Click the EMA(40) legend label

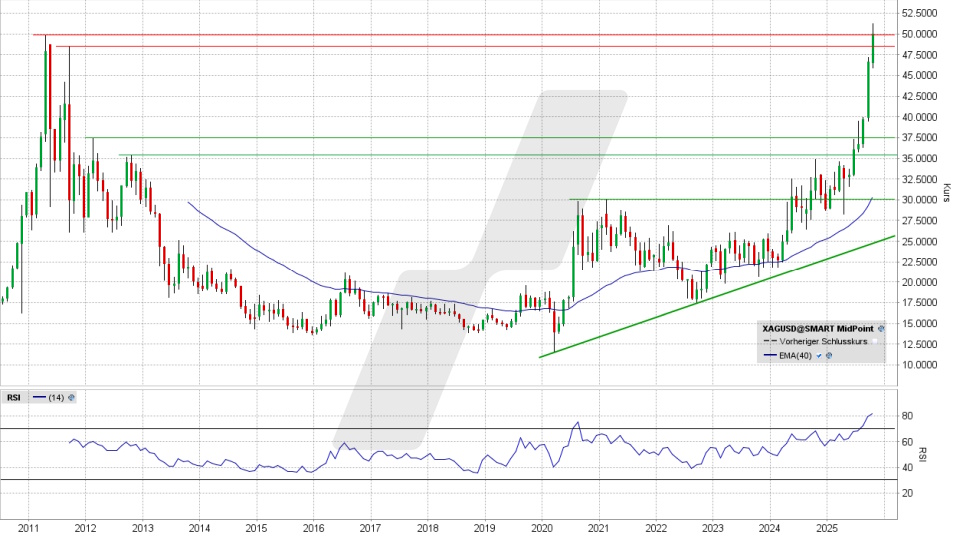click(x=797, y=355)
